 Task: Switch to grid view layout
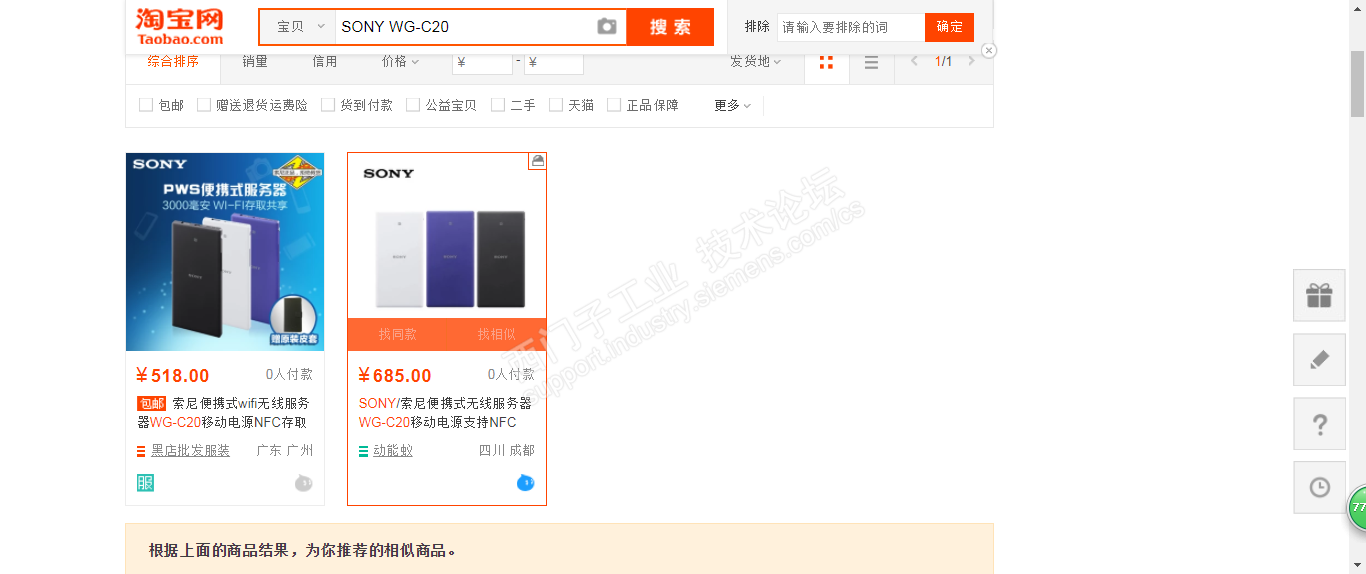(x=826, y=62)
